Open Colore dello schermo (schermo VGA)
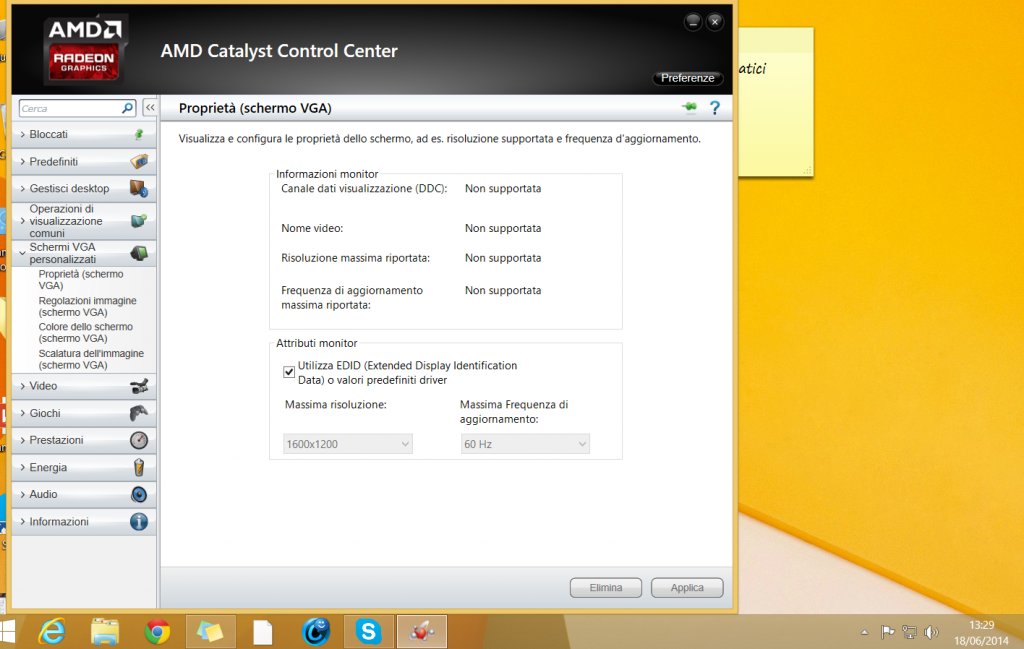 coord(86,332)
